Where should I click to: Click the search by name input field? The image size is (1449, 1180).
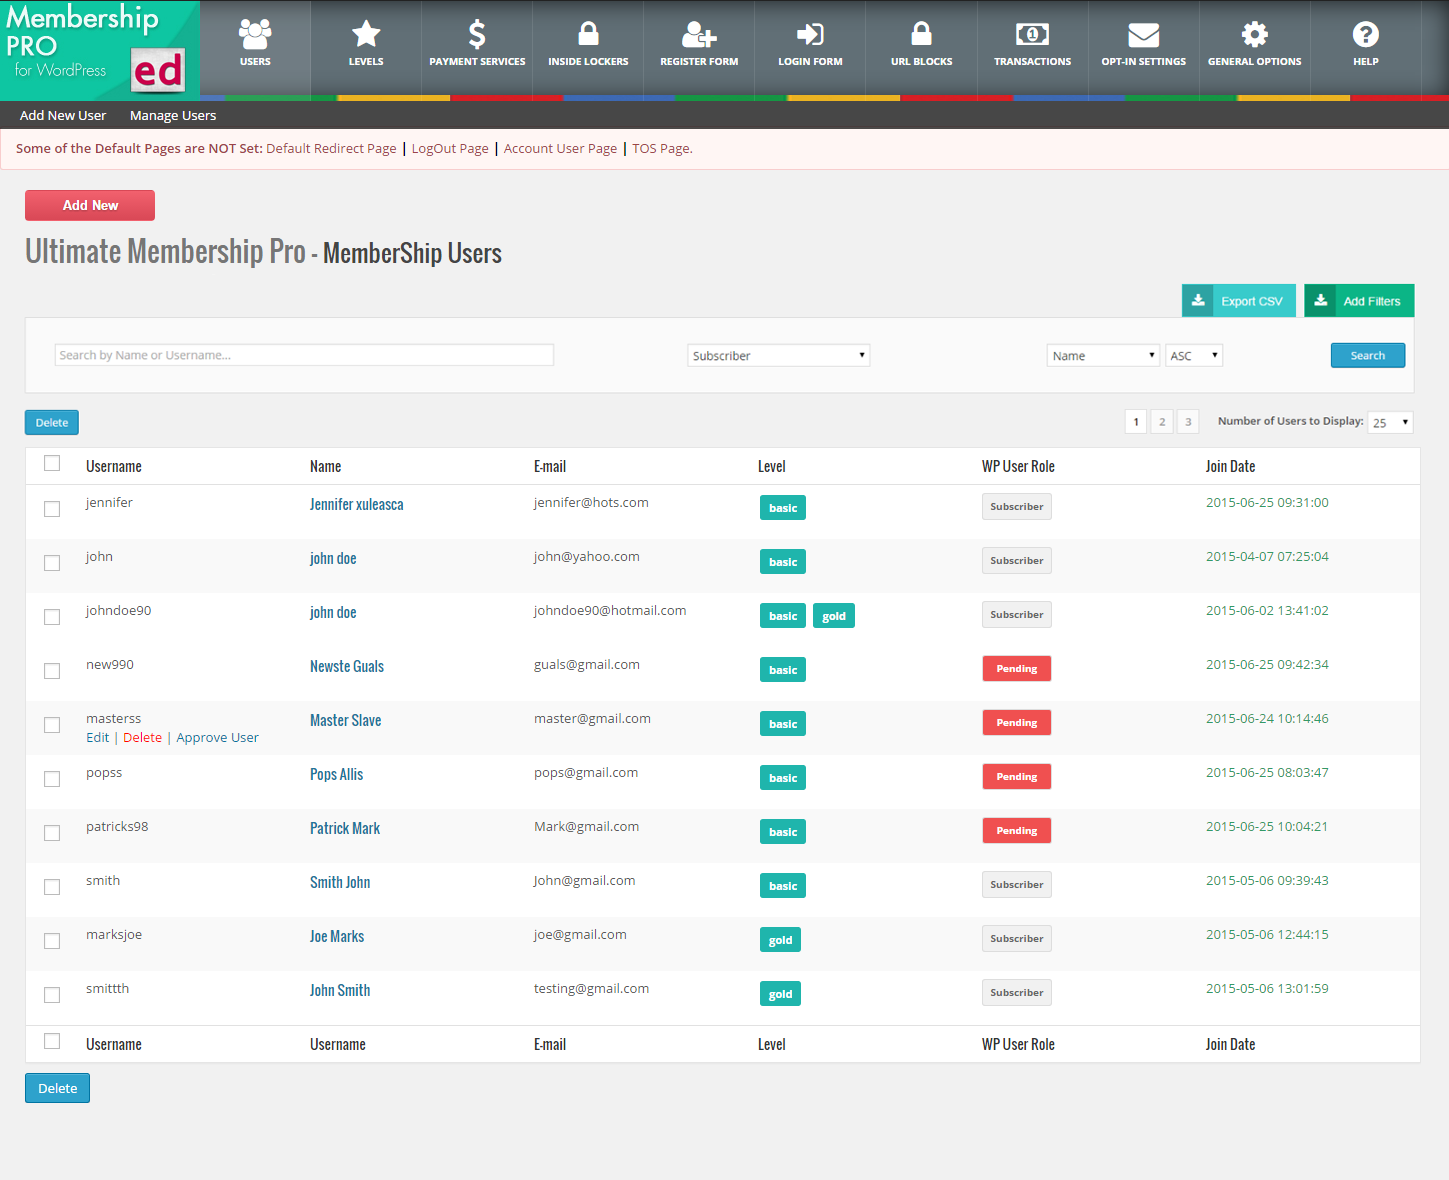pos(304,355)
